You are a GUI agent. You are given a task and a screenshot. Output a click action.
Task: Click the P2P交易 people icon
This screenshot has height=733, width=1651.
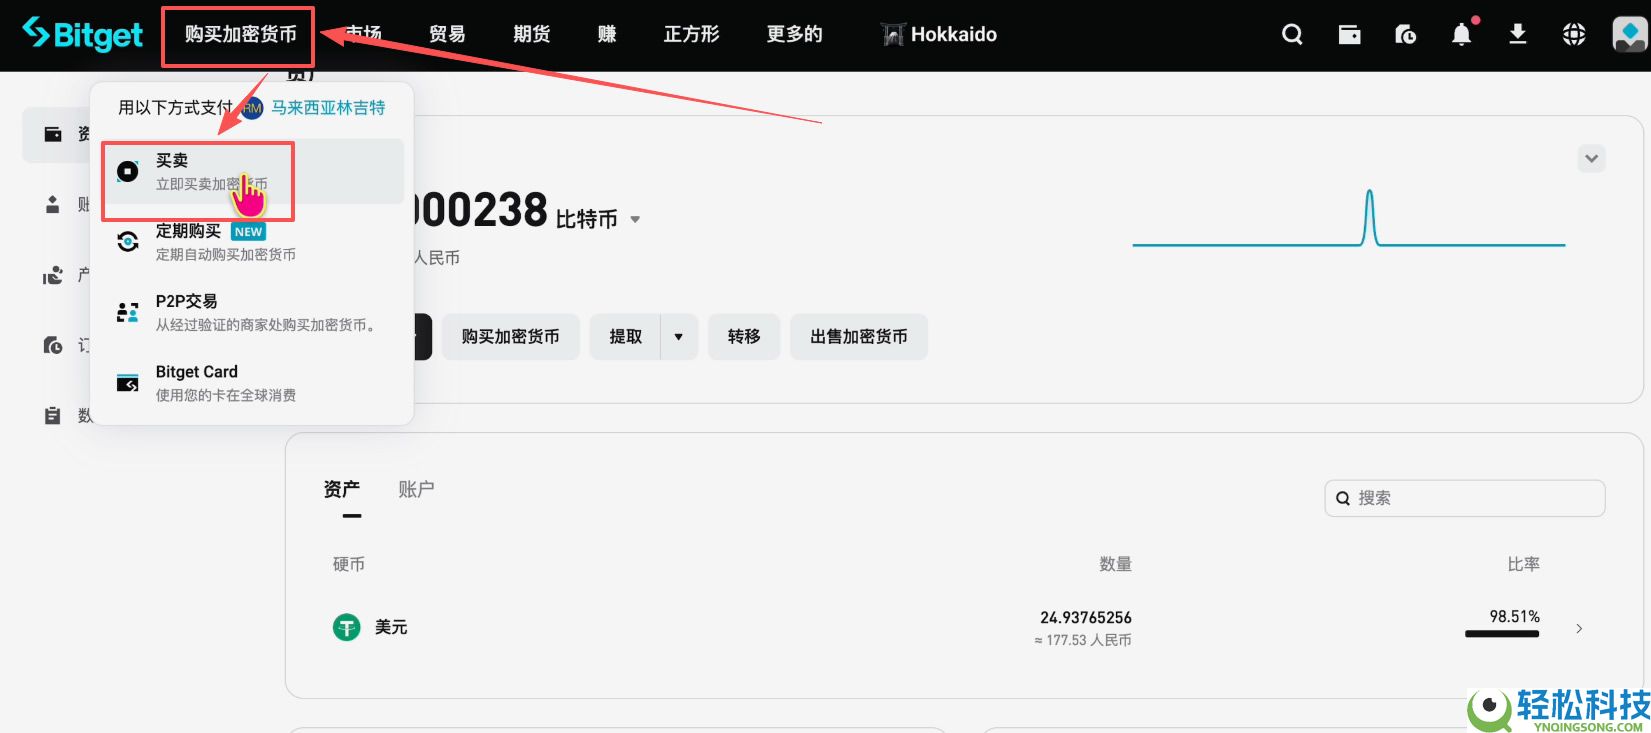(x=128, y=312)
